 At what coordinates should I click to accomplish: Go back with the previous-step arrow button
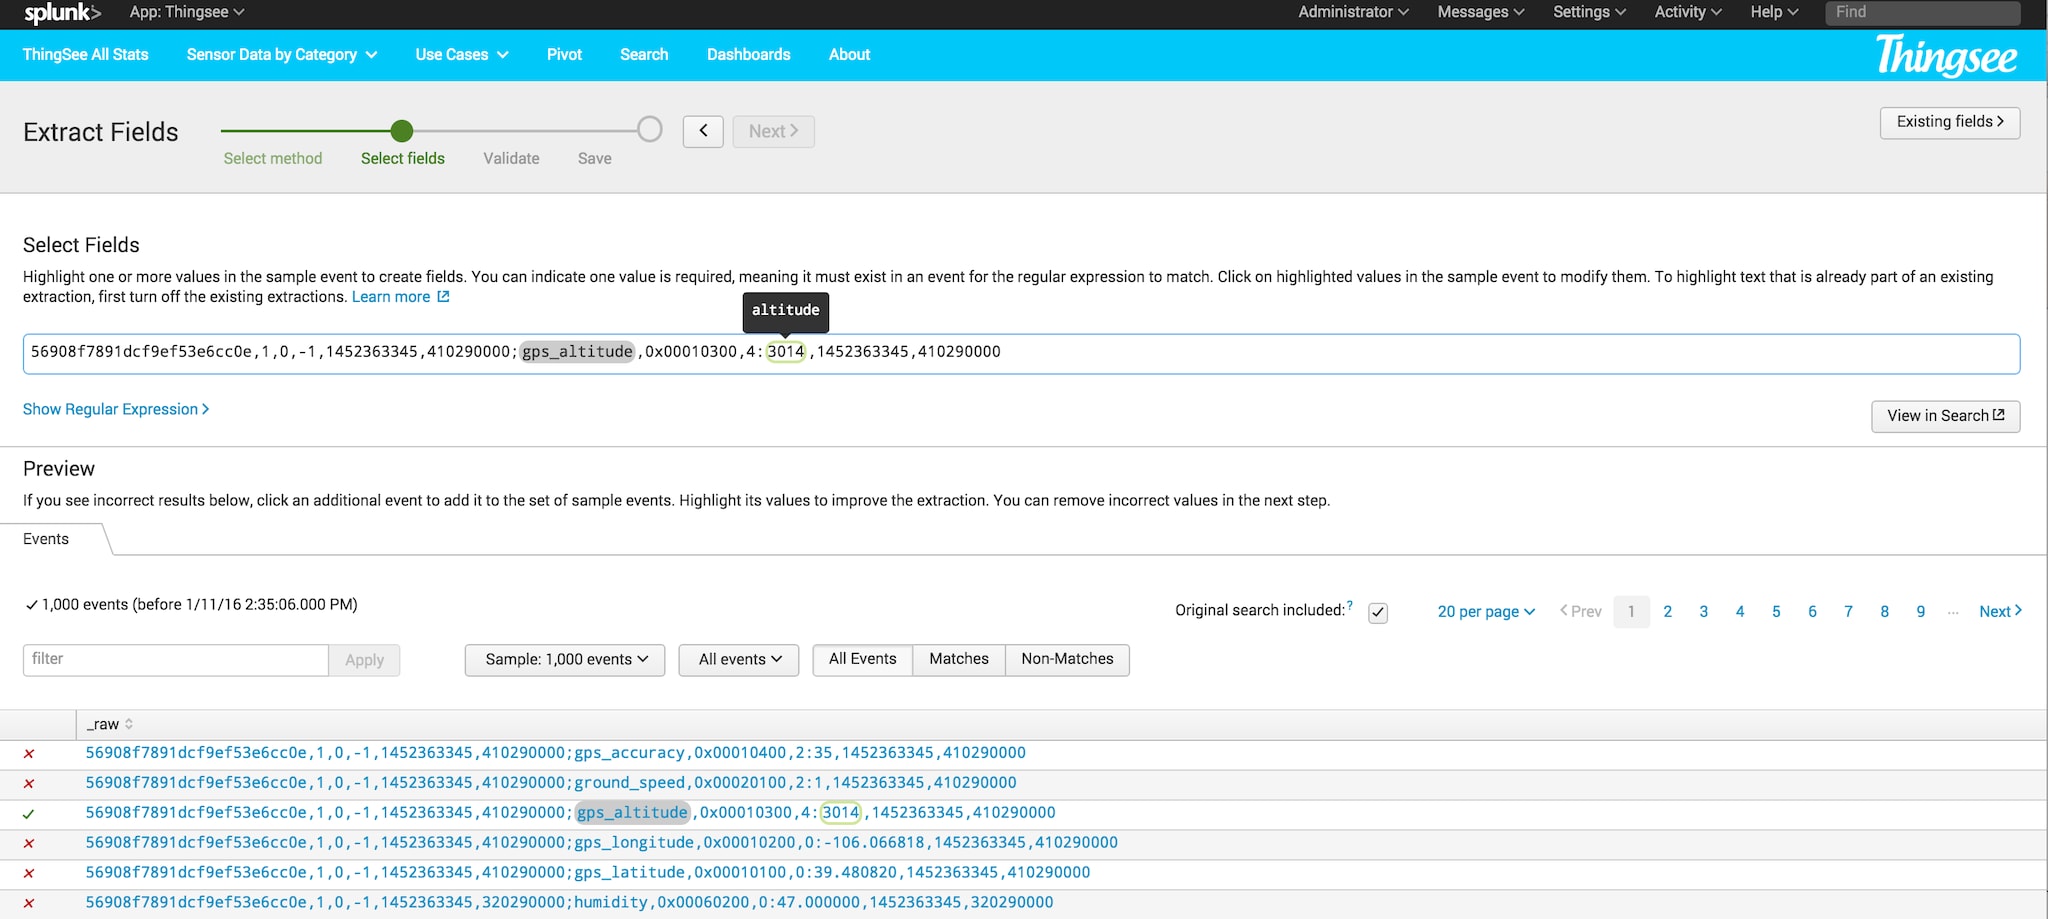703,131
